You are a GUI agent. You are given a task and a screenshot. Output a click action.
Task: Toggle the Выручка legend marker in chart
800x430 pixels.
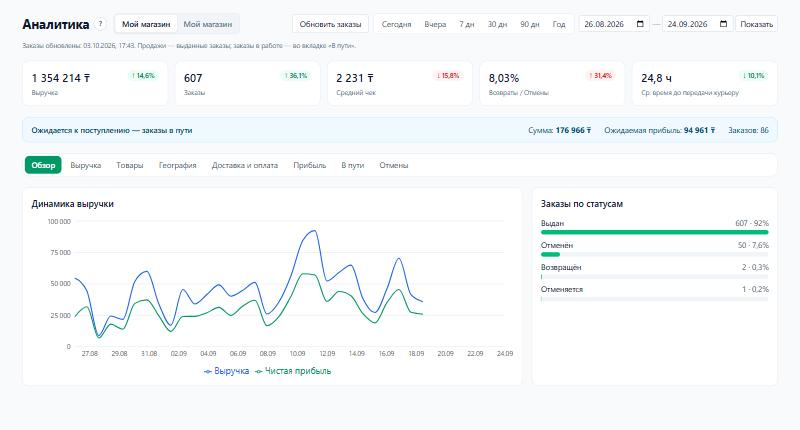[208, 371]
